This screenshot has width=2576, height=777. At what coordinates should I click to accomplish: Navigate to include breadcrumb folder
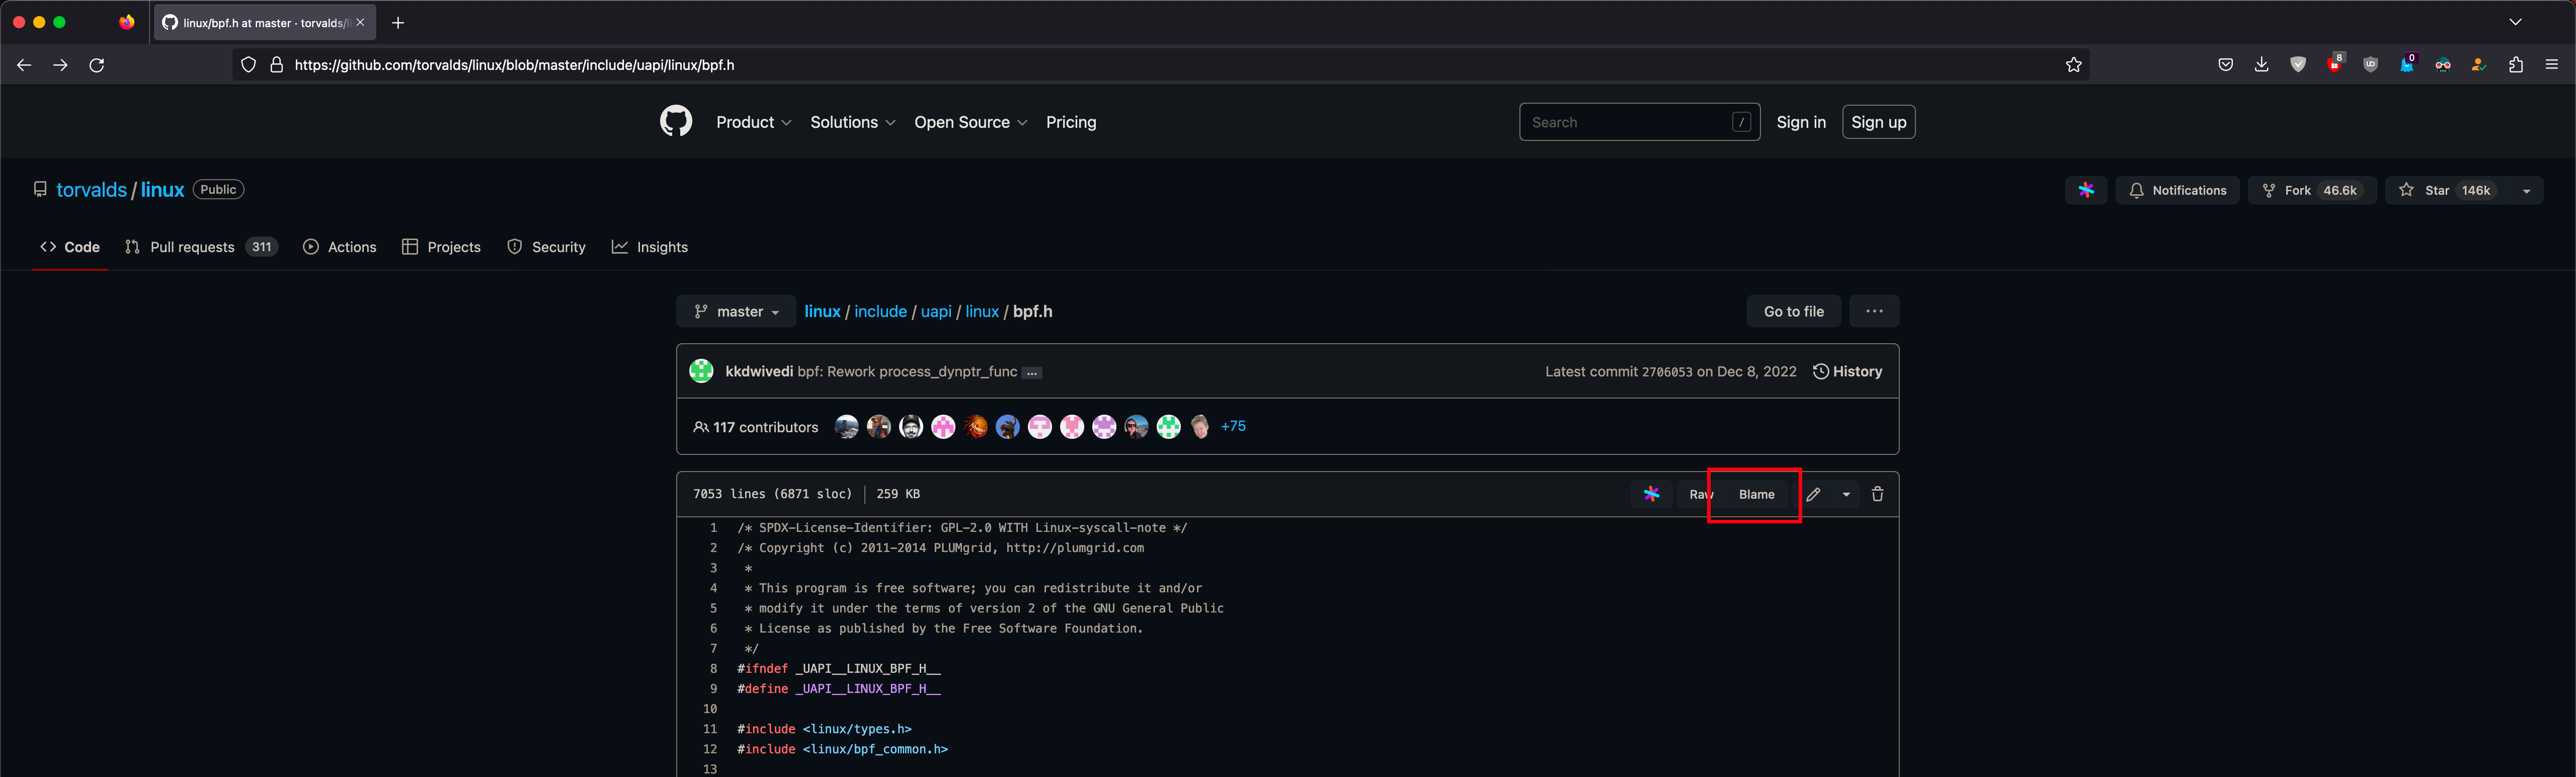[880, 311]
